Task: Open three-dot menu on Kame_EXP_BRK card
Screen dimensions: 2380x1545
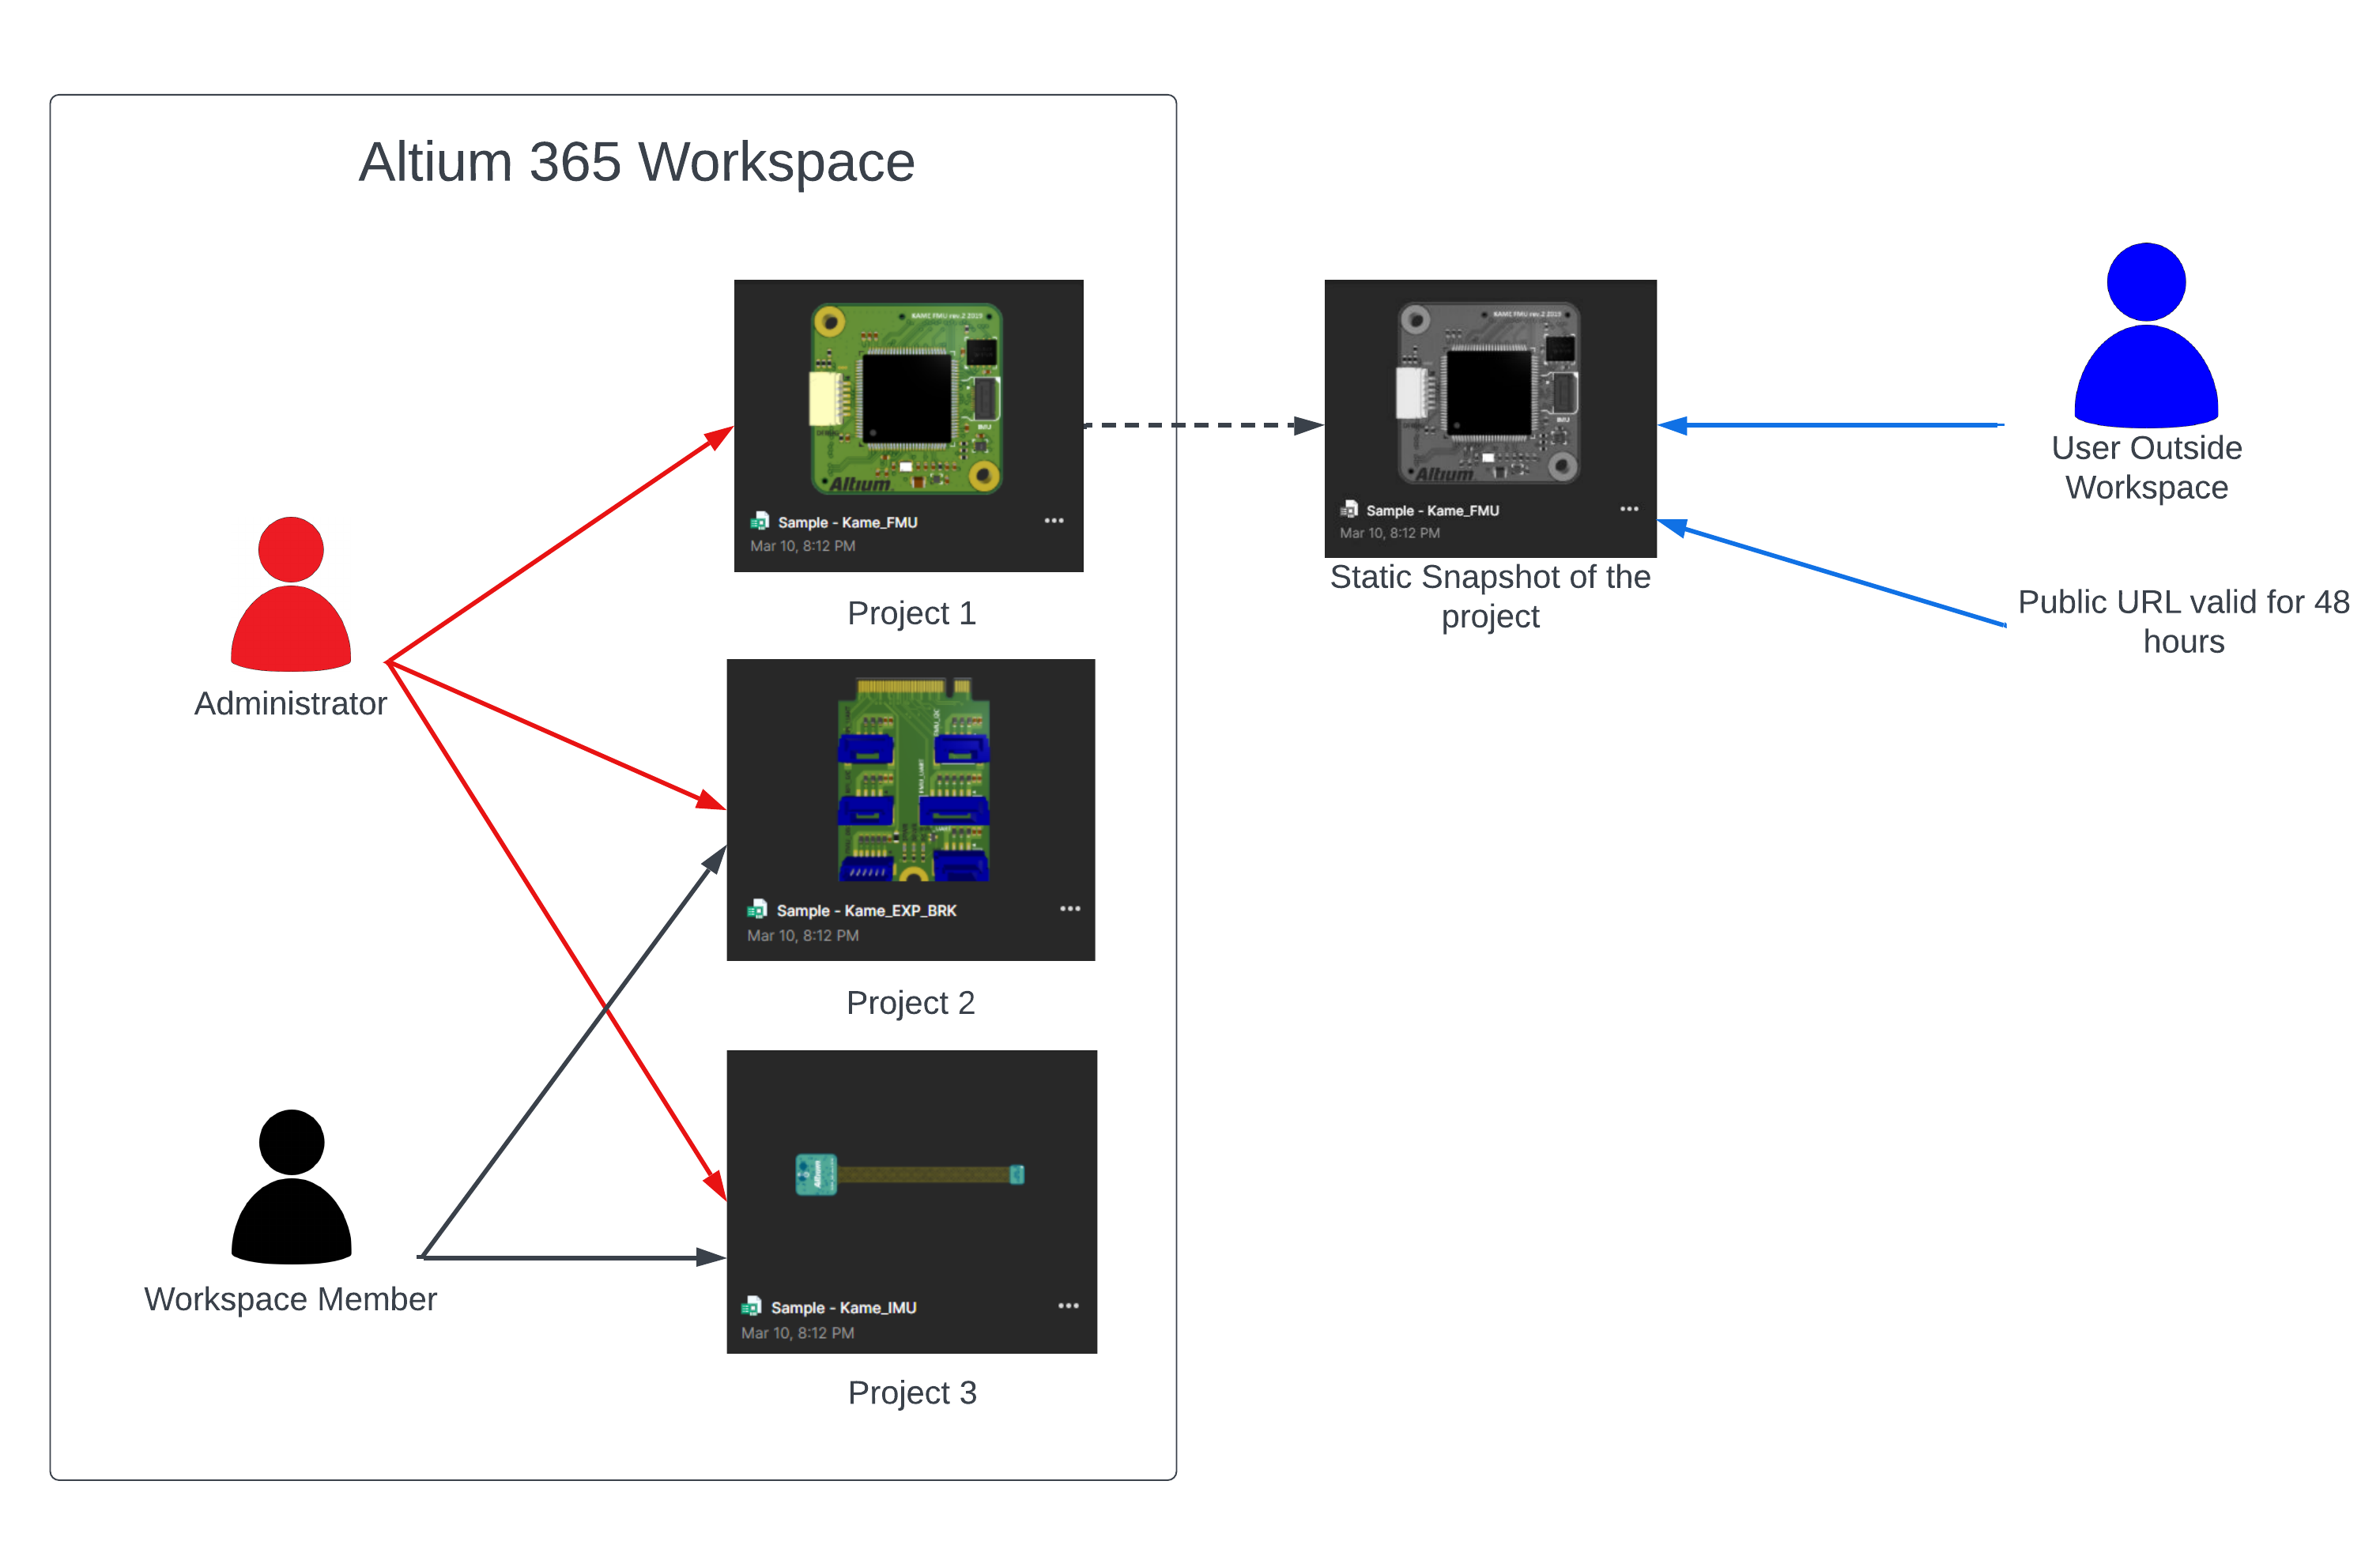Action: point(1070,908)
